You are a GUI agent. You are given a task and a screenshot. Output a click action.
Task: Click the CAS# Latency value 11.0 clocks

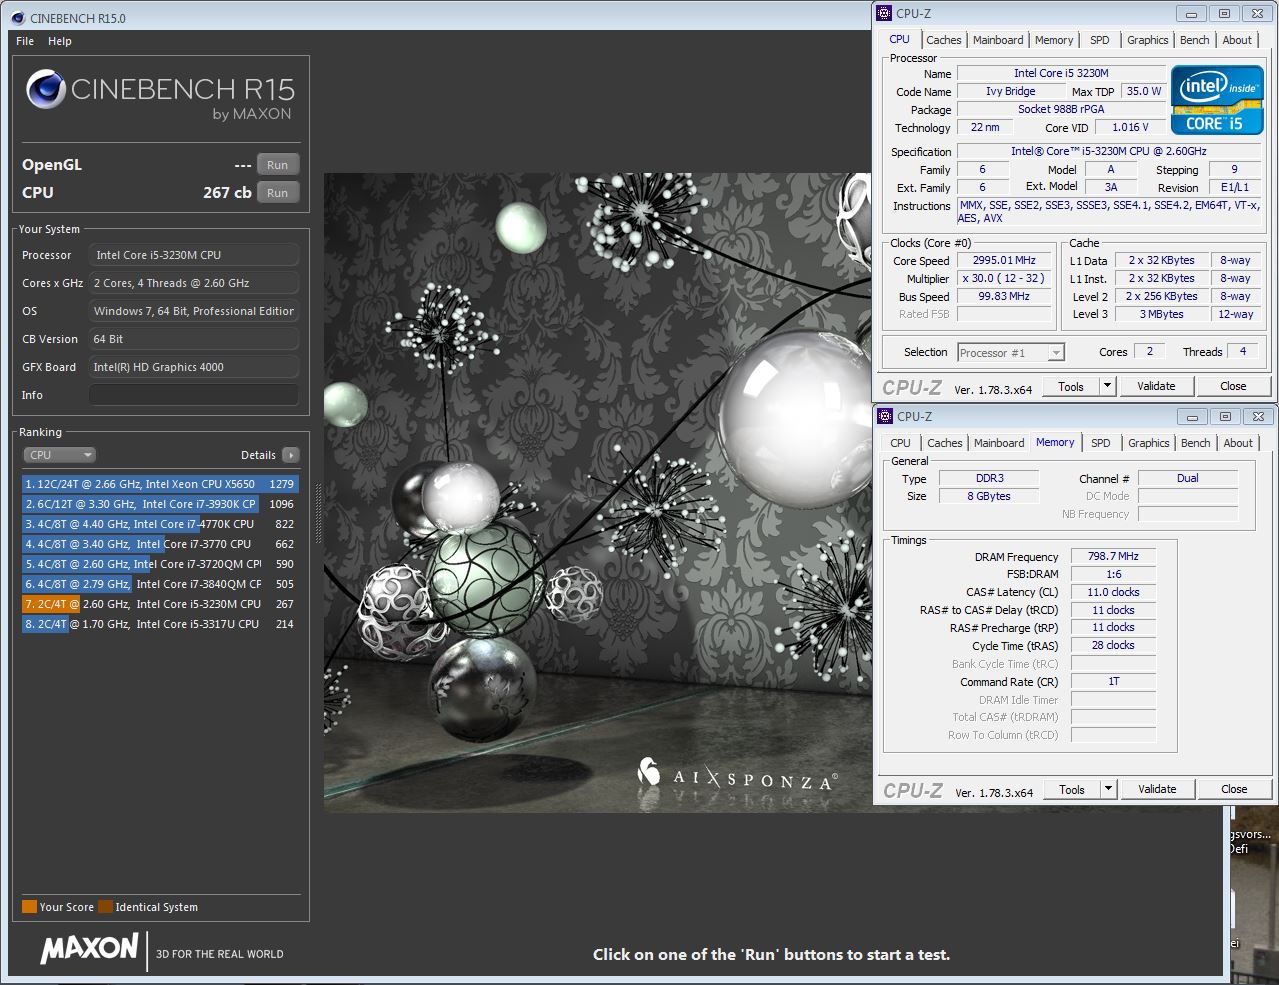tap(1113, 592)
